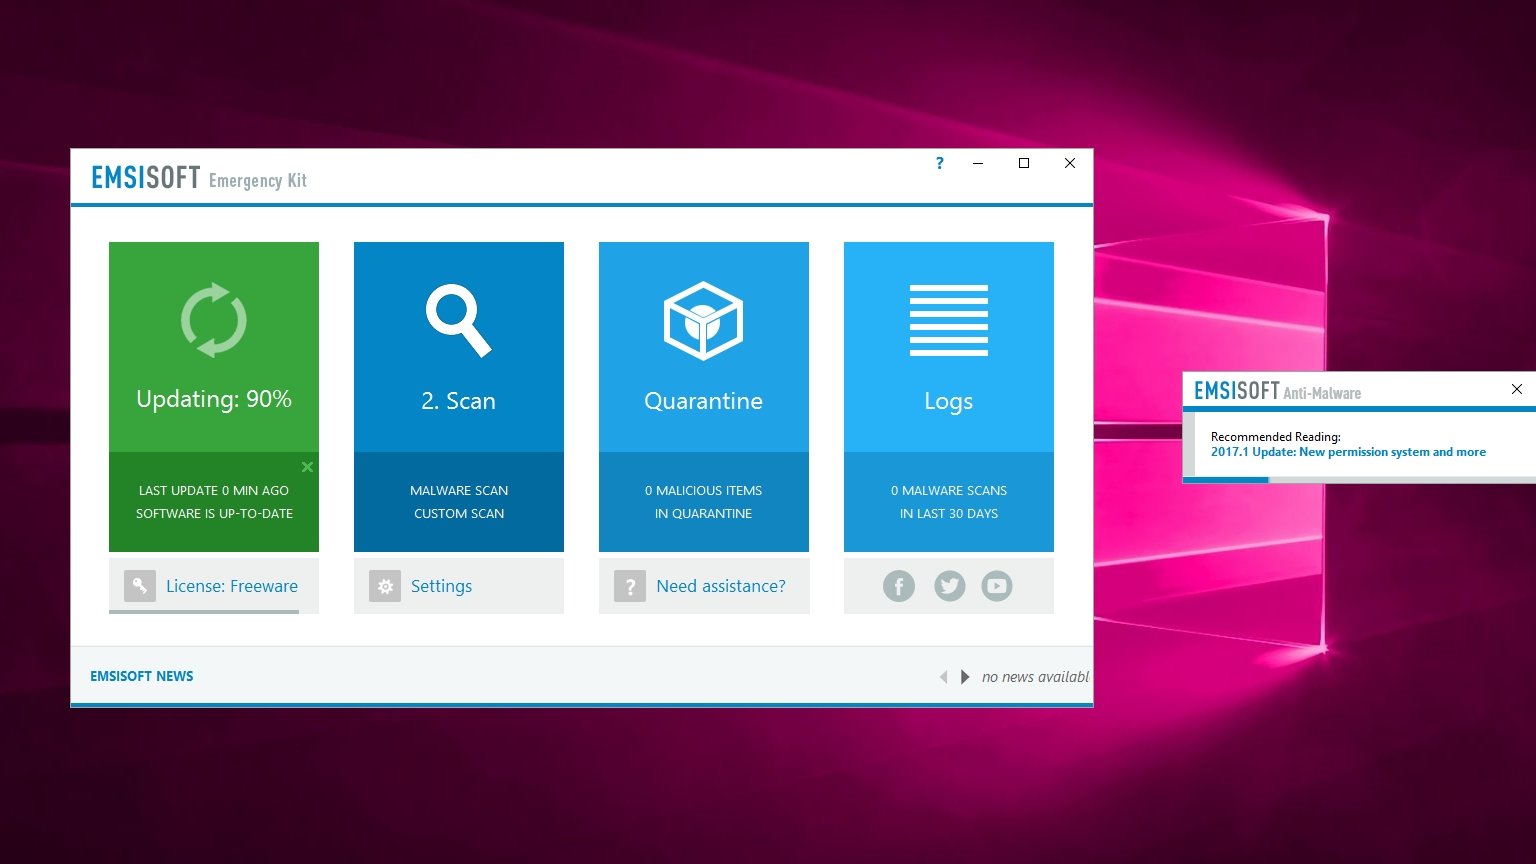1536x864 pixels.
Task: Close the Emergency Kit window
Action: [1070, 163]
